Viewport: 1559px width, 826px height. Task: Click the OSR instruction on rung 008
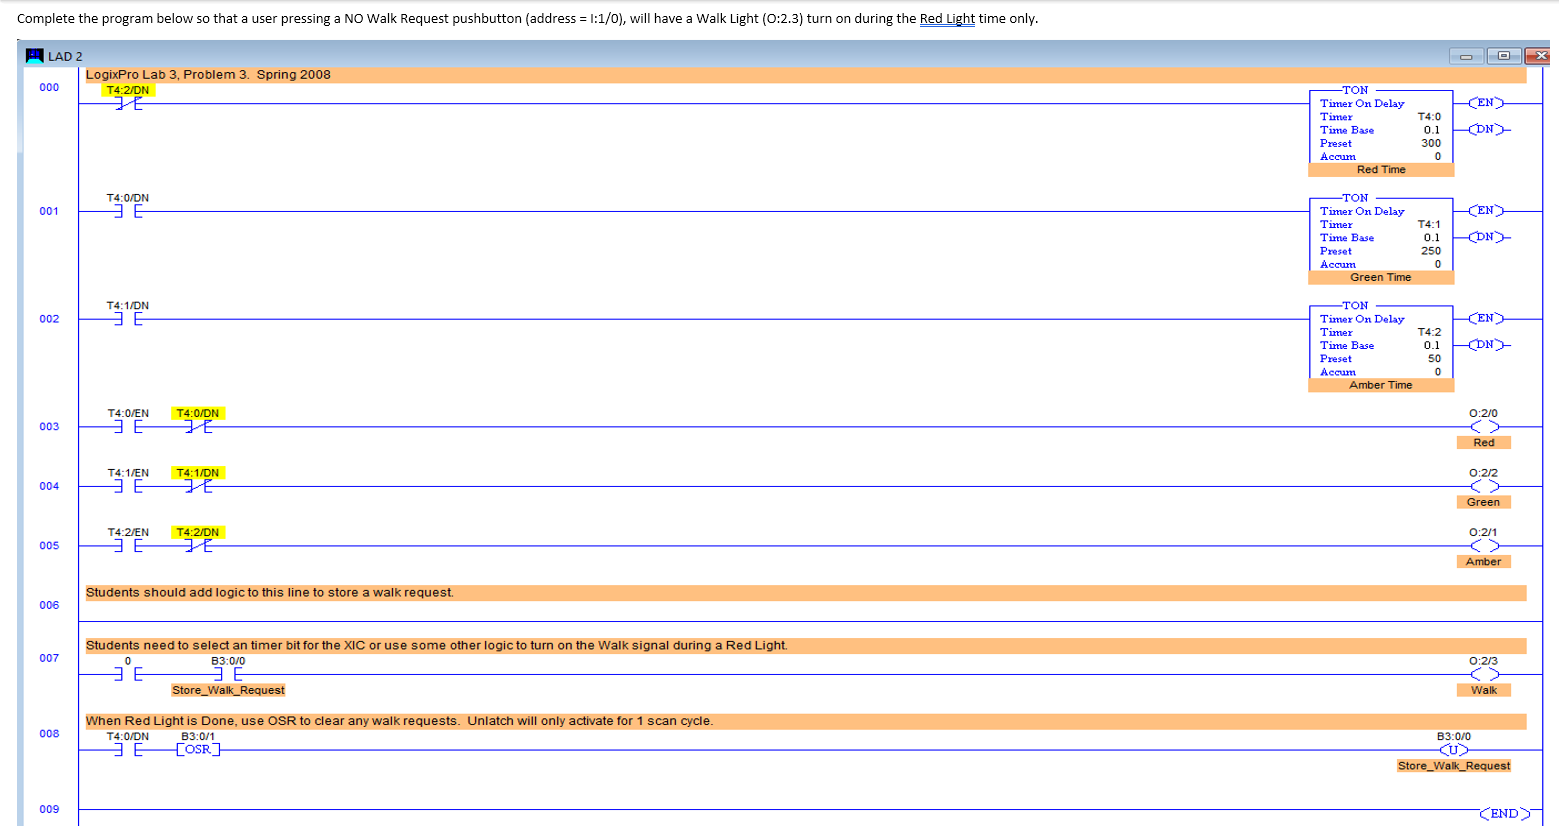click(x=196, y=748)
